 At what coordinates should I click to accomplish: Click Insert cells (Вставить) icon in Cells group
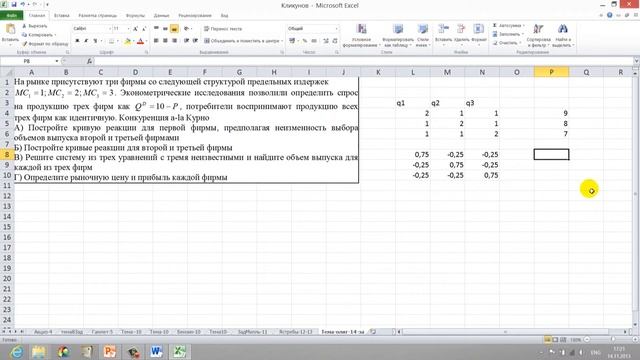click(x=443, y=29)
